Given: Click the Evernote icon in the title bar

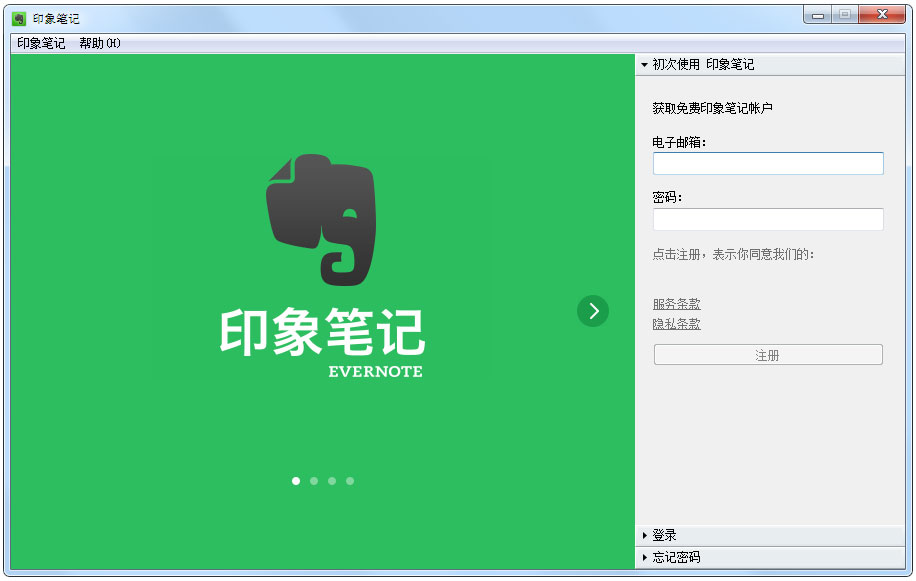Looking at the screenshot, I should click(18, 19).
